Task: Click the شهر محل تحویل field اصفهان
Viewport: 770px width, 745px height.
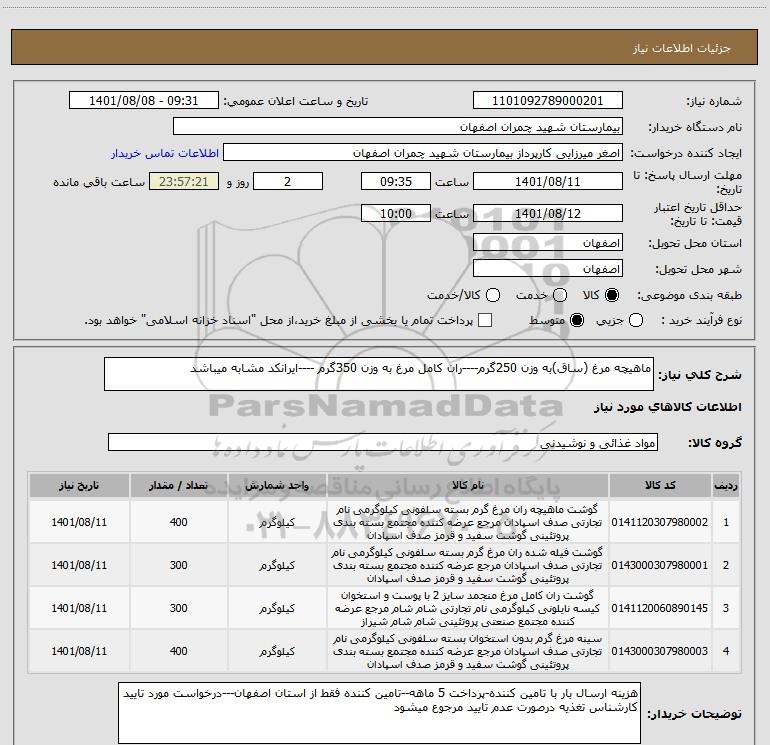Action: coord(548,269)
